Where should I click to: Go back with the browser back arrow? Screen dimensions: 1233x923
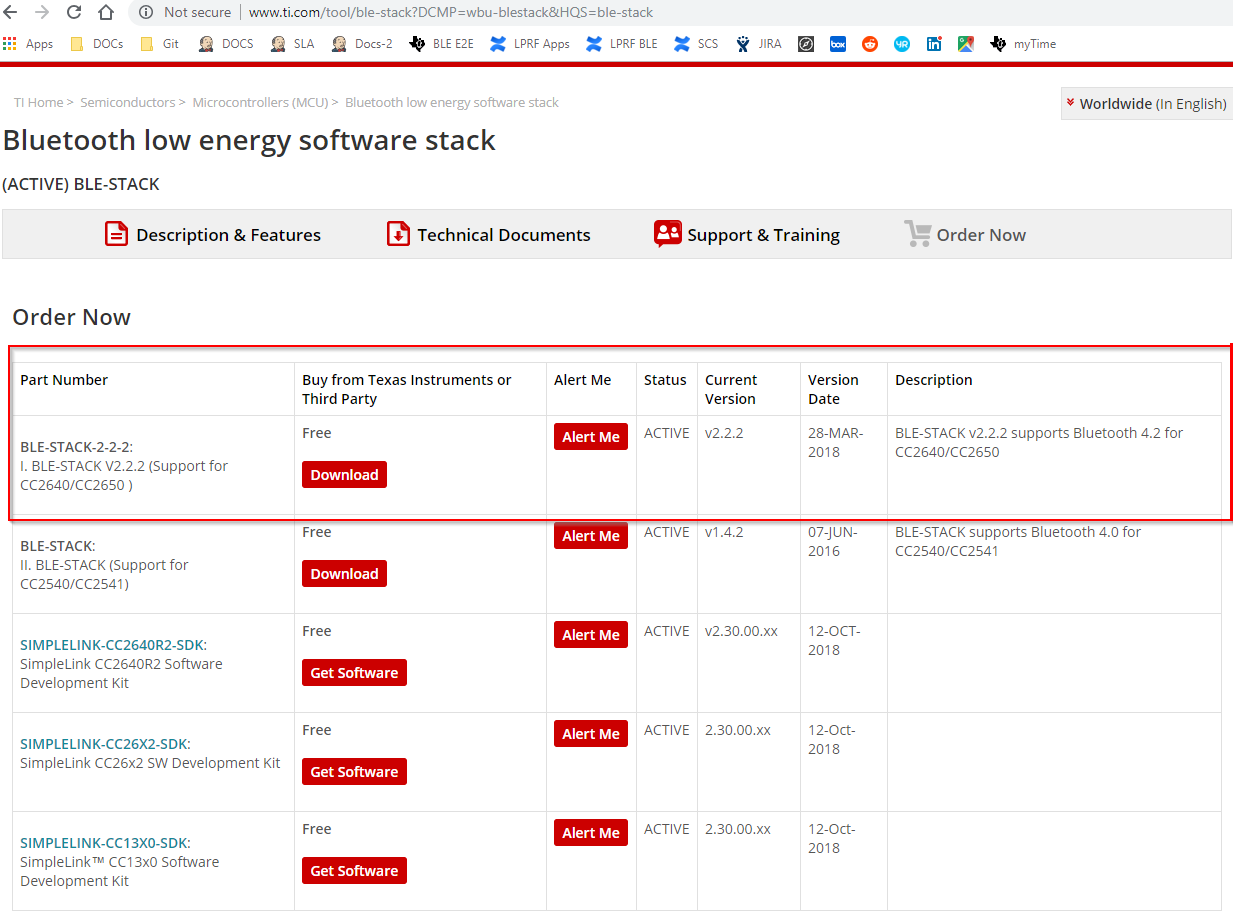click(x=14, y=13)
